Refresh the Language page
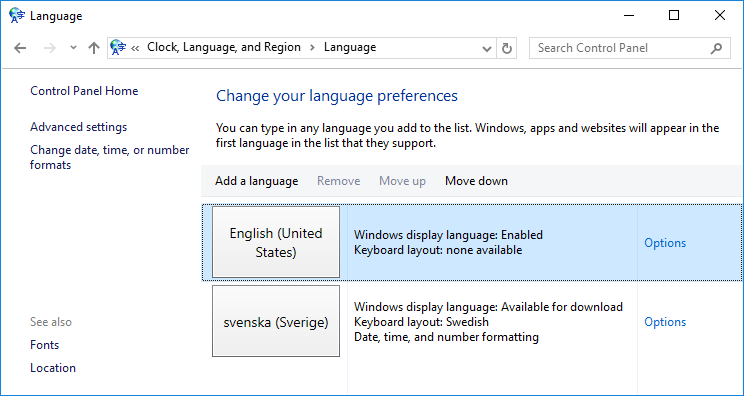 (x=507, y=48)
